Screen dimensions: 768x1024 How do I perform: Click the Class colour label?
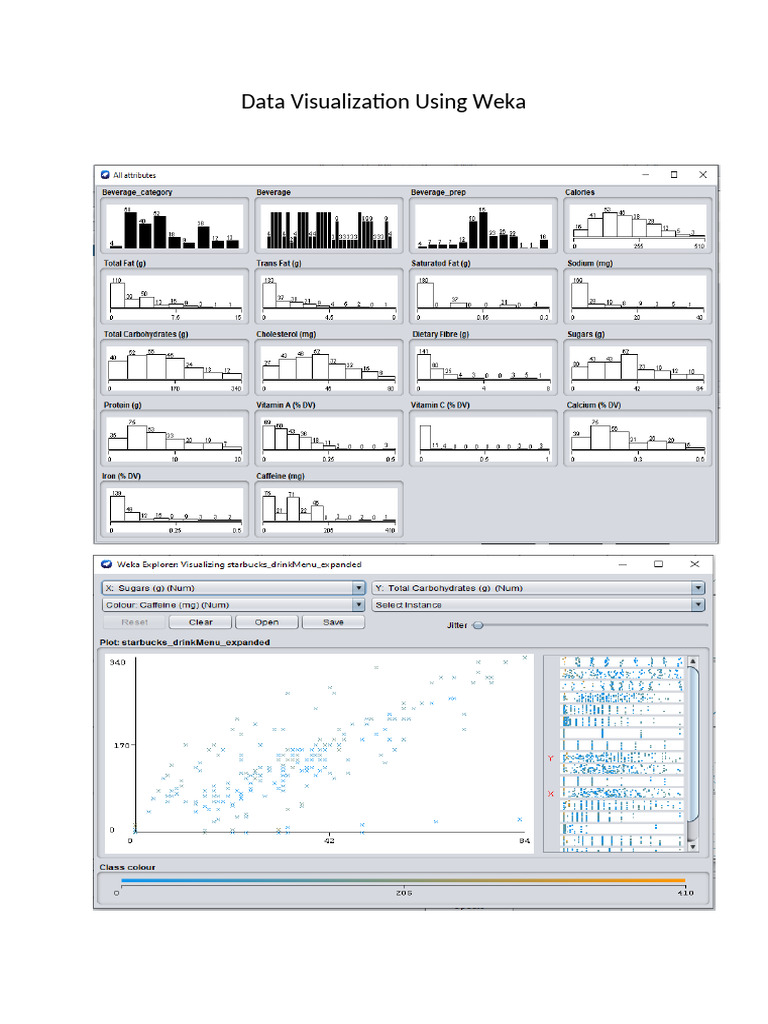coord(127,867)
